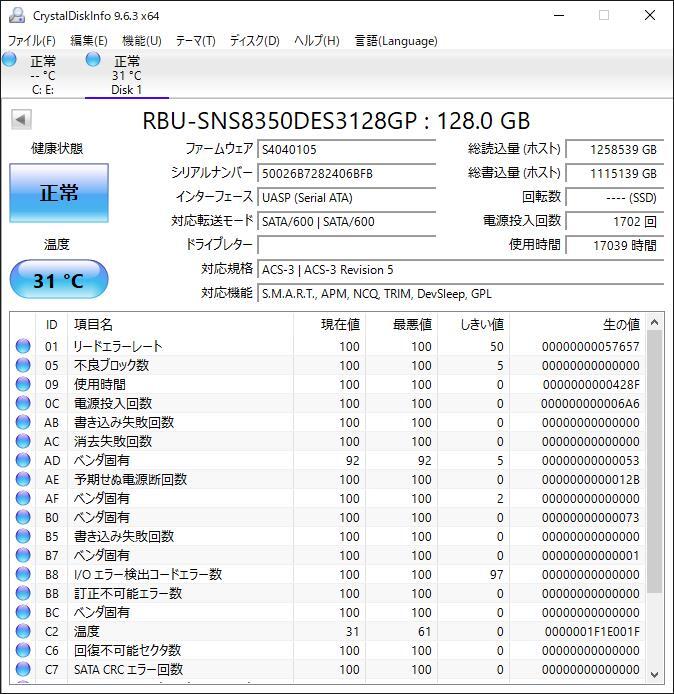Click the empty drive letter field
This screenshot has height=694, width=674.
click(x=347, y=245)
